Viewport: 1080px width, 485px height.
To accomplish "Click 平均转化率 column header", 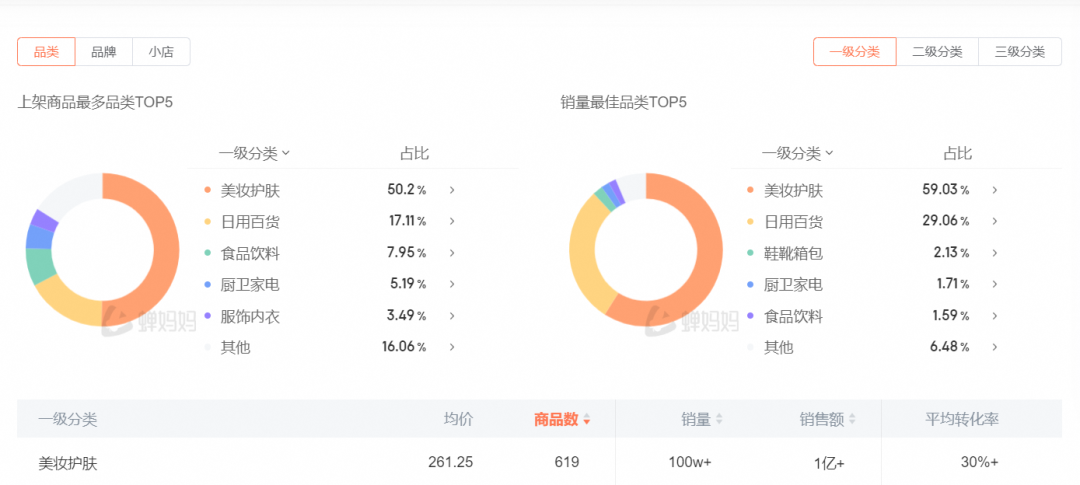I will tap(962, 420).
